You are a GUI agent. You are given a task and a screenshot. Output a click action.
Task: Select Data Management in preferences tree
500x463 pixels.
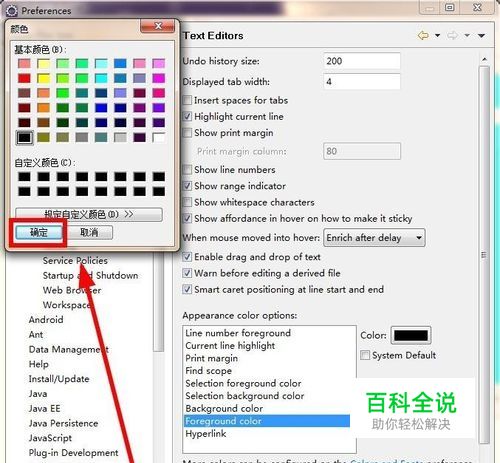(x=68, y=349)
